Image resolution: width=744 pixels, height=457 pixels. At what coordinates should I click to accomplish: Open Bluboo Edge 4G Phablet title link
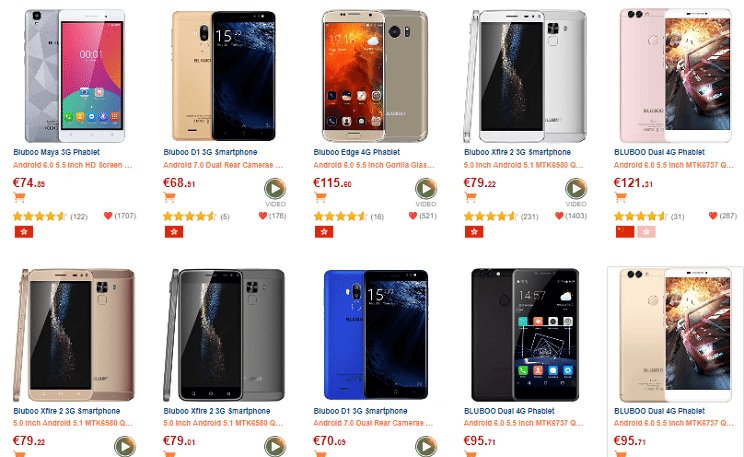click(x=357, y=152)
